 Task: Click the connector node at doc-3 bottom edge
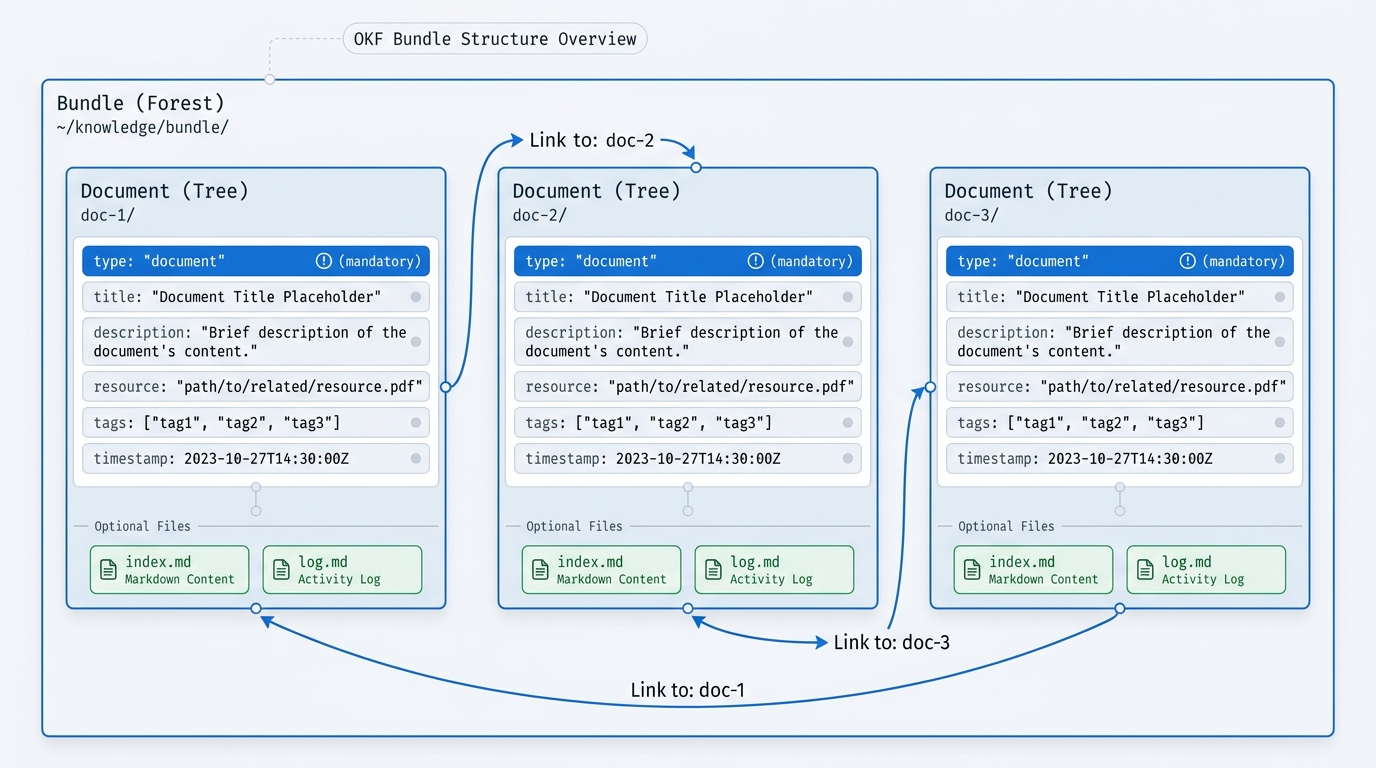(1120, 608)
